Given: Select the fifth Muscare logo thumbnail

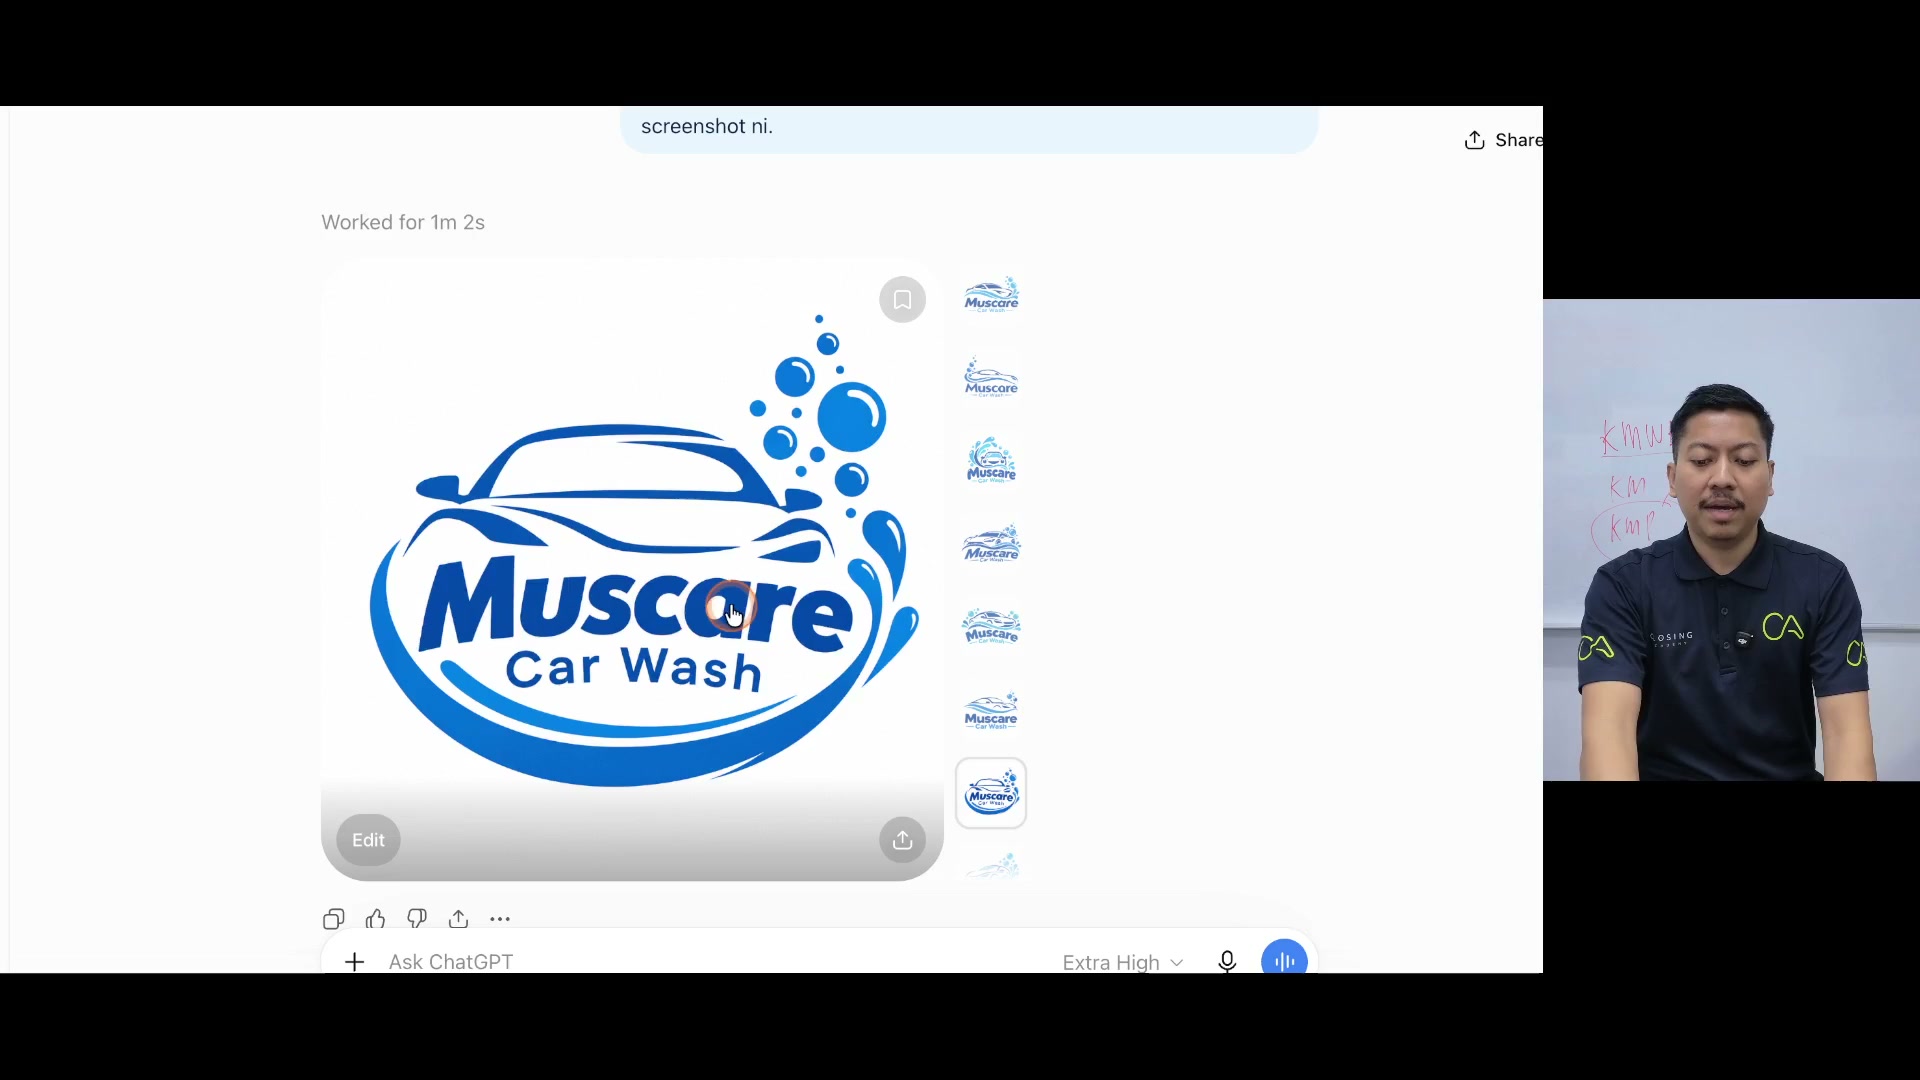Looking at the screenshot, I should point(991,628).
